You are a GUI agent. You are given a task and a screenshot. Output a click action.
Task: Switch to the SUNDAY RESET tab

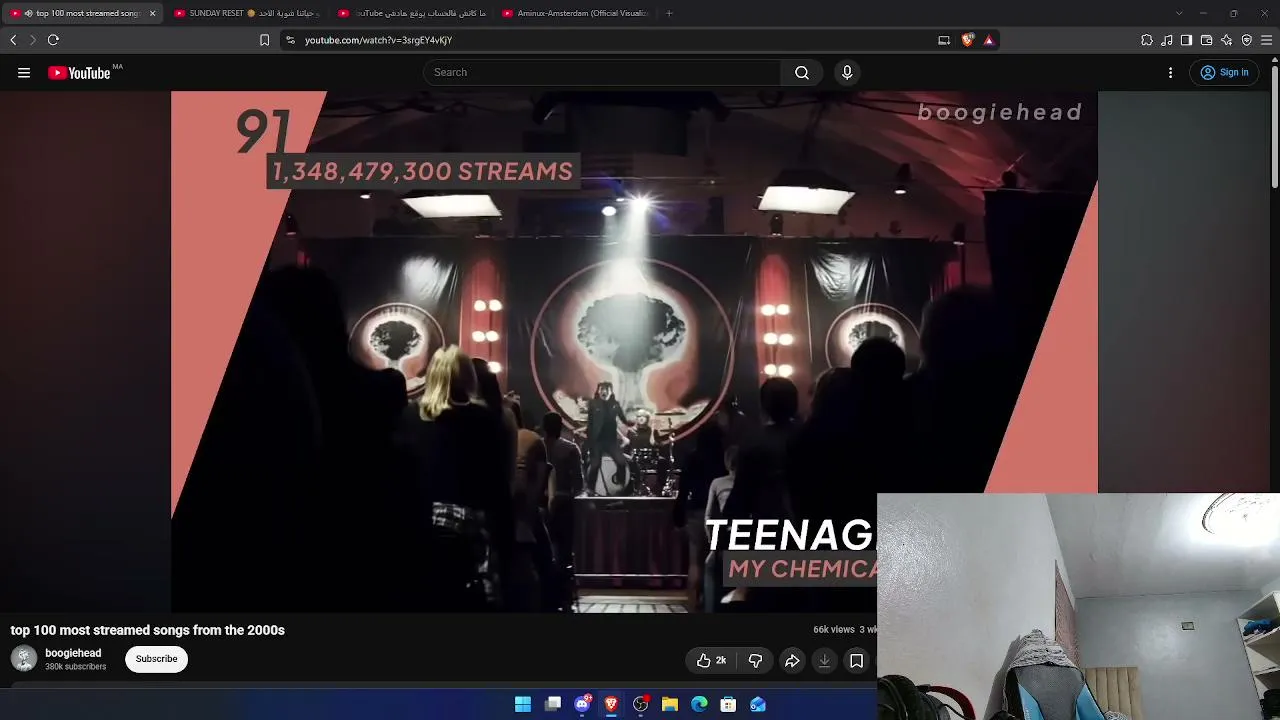(246, 13)
